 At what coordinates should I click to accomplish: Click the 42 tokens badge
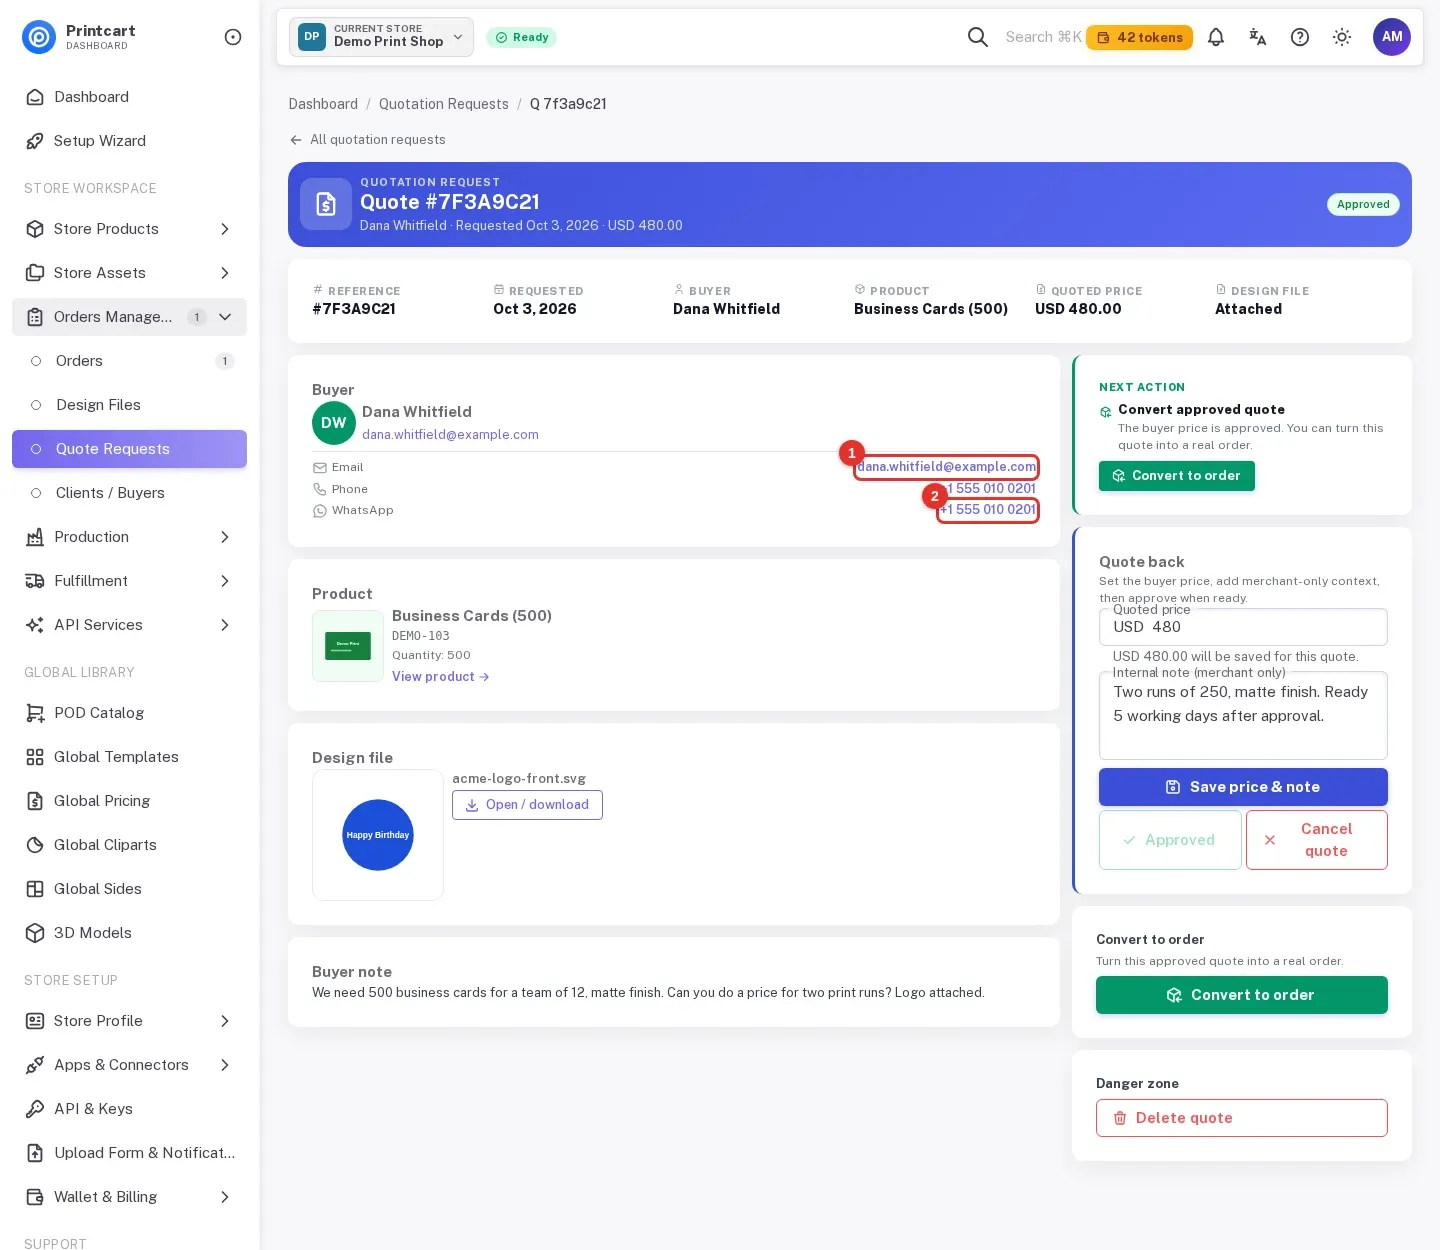pyautogui.click(x=1139, y=37)
